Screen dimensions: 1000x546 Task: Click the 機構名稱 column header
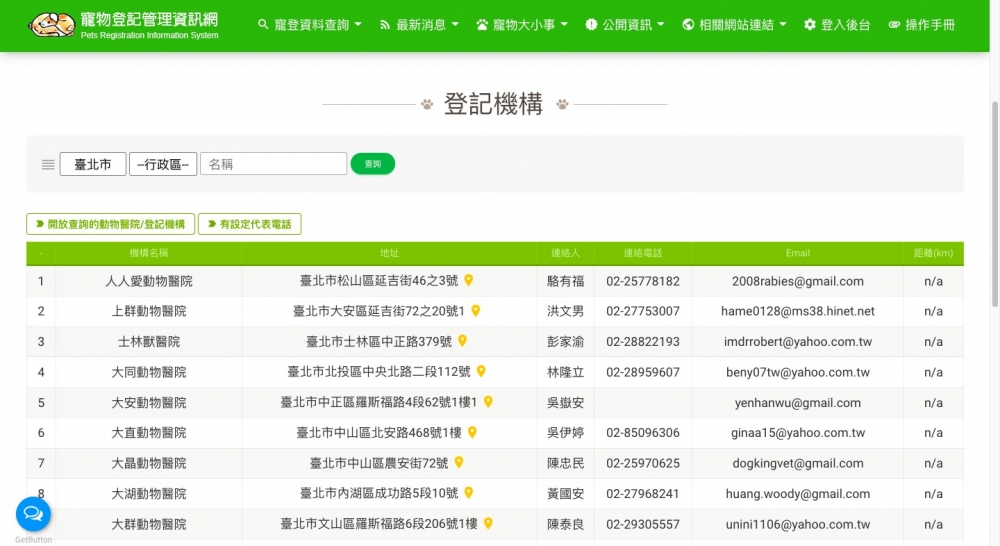149,253
